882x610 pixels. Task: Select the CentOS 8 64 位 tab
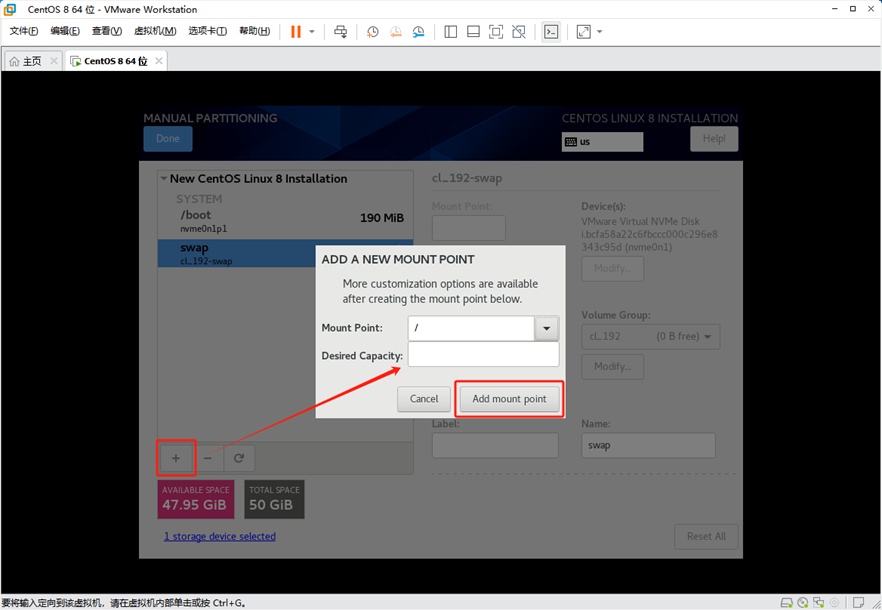coord(115,61)
